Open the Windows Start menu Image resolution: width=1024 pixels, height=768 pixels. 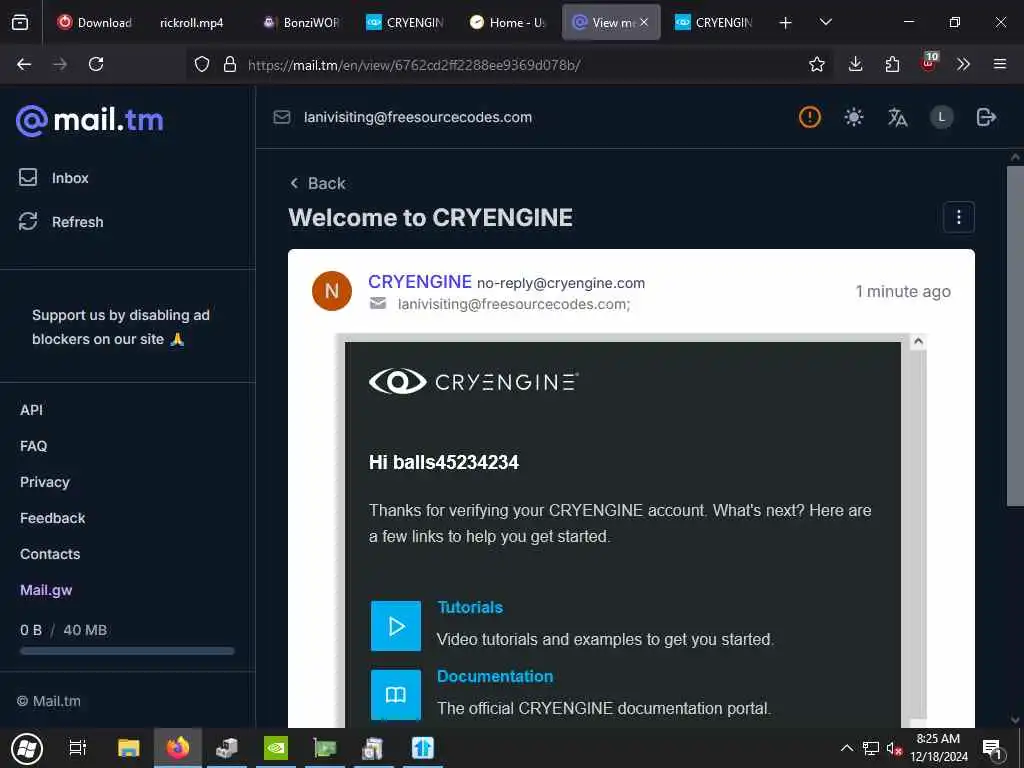click(27, 748)
